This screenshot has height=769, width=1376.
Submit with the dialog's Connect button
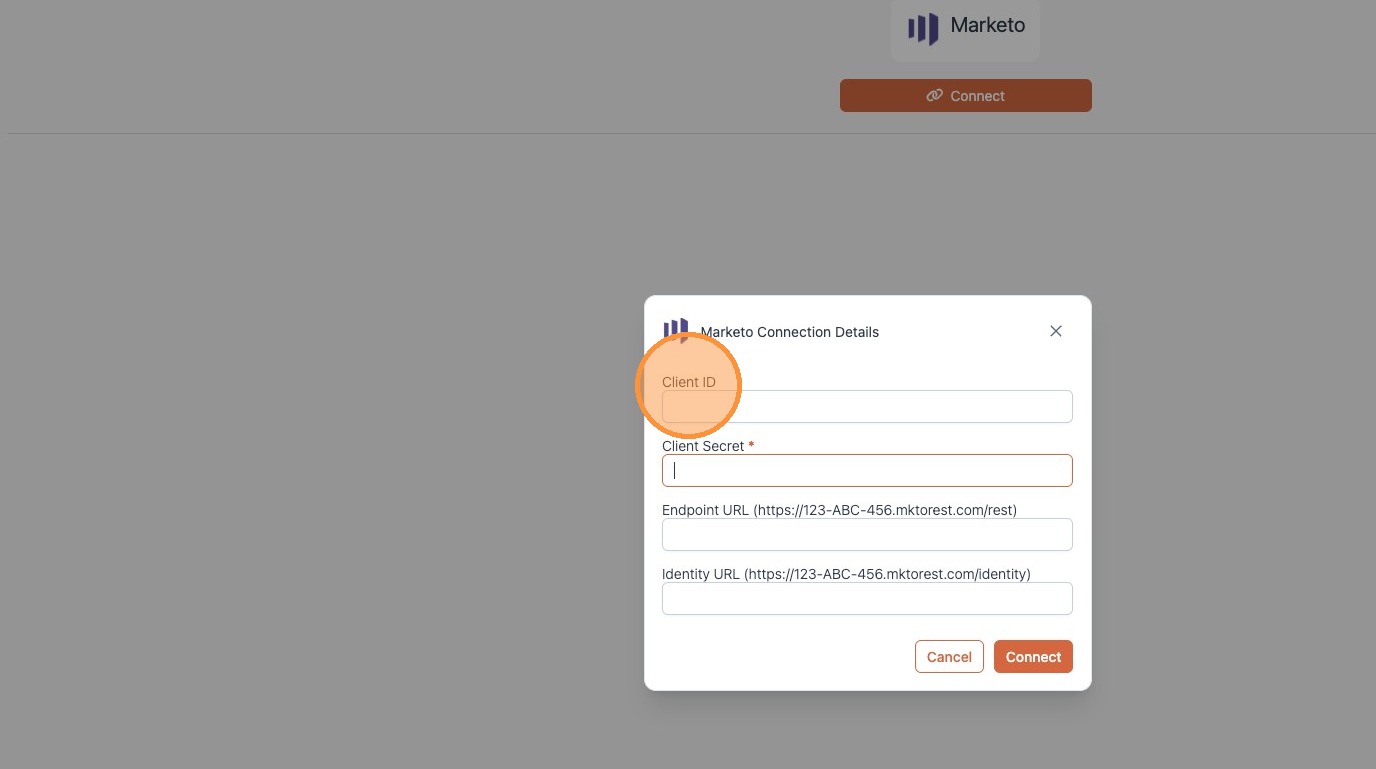[1033, 657]
